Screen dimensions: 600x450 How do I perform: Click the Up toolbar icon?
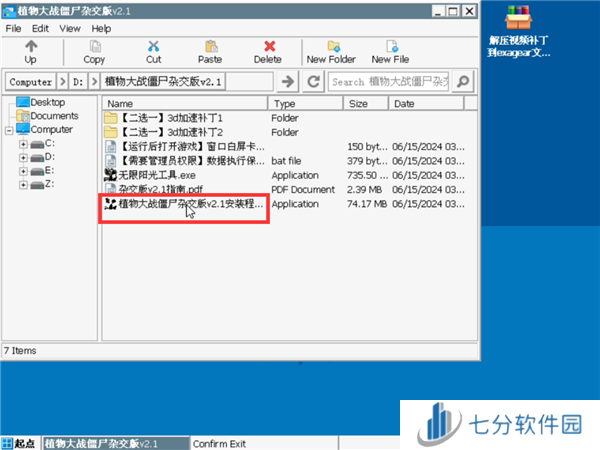pyautogui.click(x=31, y=46)
